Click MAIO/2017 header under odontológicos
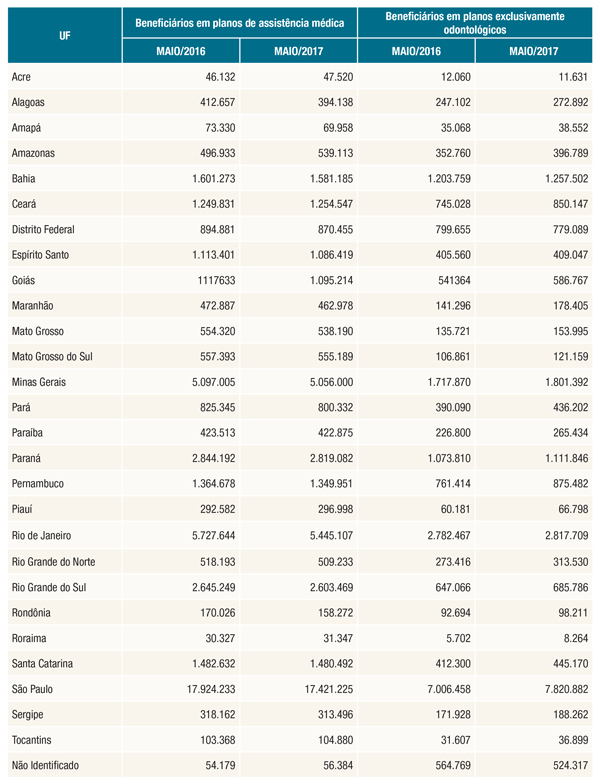The width and height of the screenshot is (600, 784). click(x=532, y=50)
